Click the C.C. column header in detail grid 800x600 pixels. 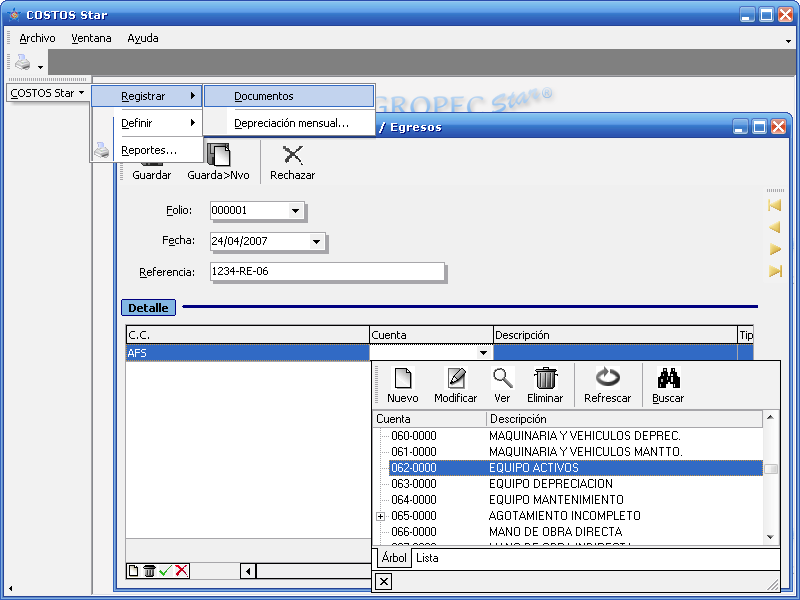click(247, 335)
